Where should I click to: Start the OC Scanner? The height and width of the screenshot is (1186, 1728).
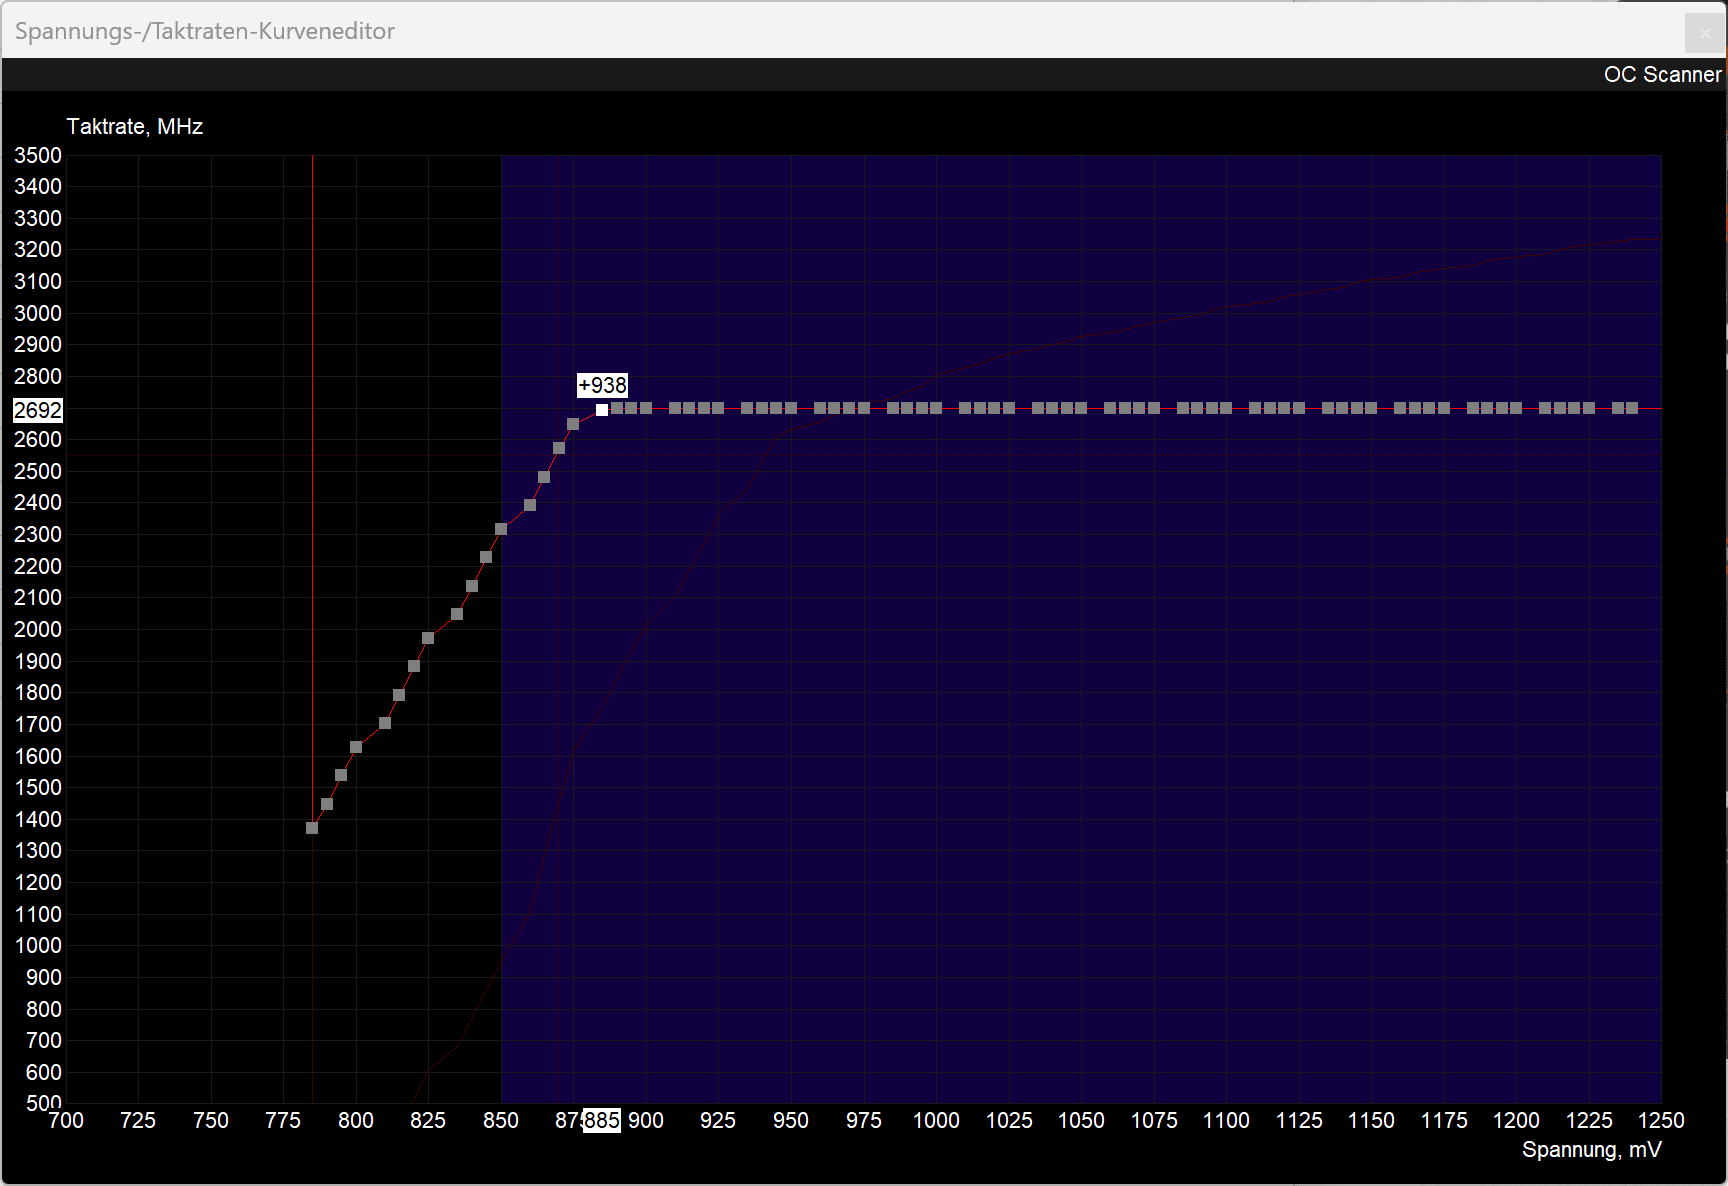[1662, 75]
